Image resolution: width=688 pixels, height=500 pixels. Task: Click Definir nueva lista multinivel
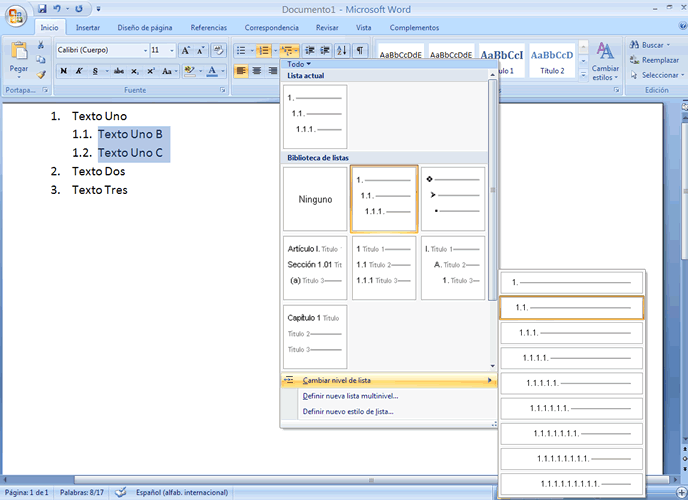(x=350, y=395)
